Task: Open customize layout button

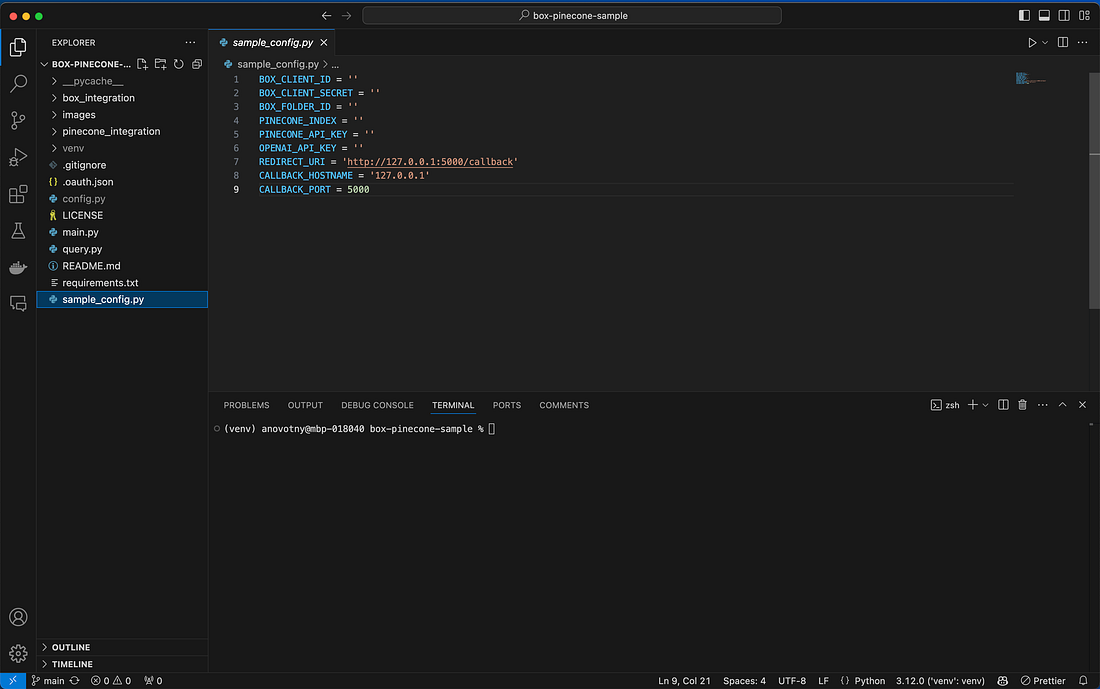Action: click(1084, 15)
